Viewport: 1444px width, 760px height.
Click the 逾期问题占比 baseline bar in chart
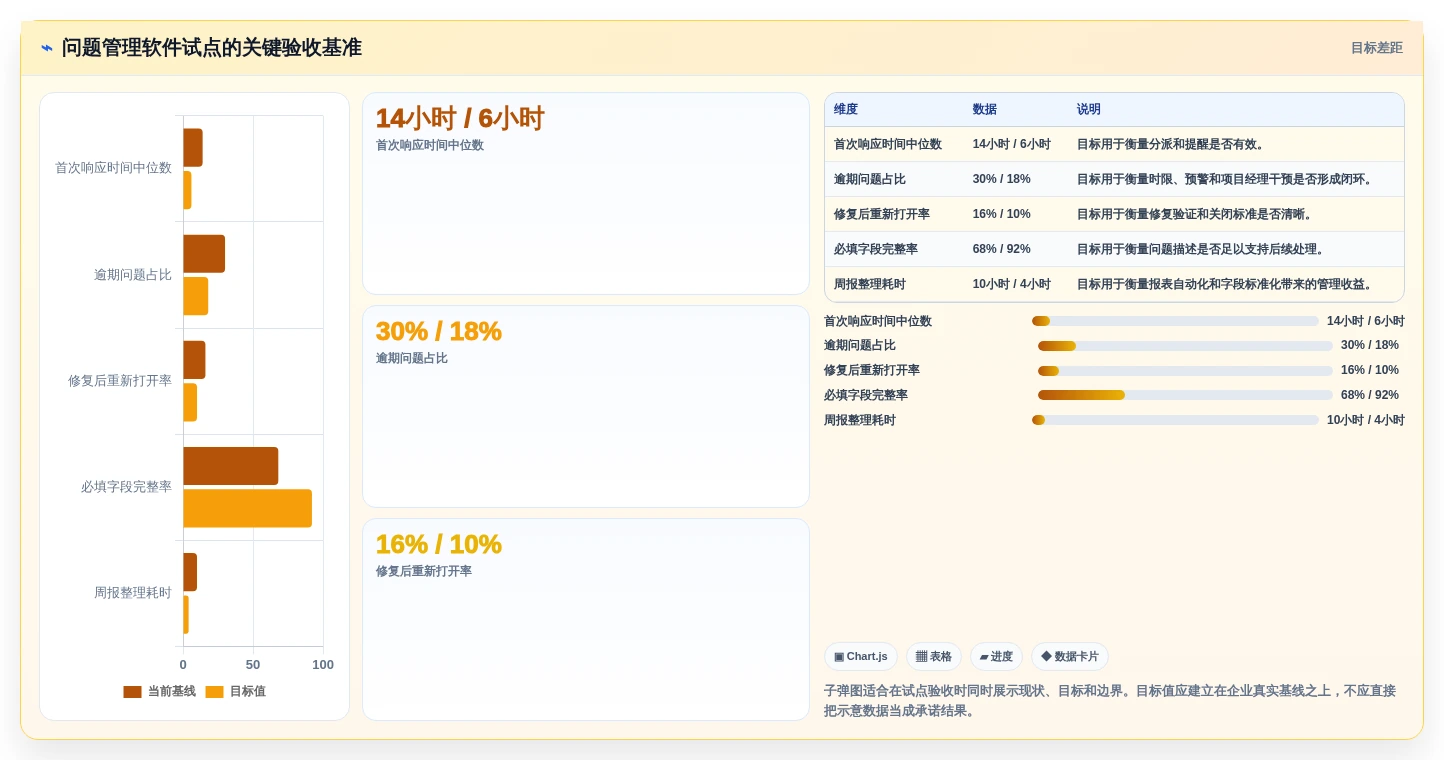tap(204, 254)
